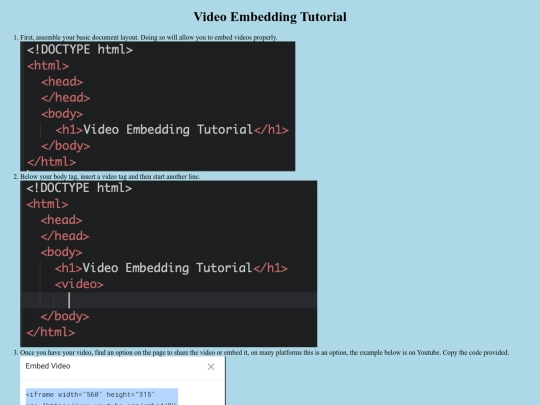The width and height of the screenshot is (540, 405).
Task: Click step 1 text 'First, assemble your basic document layout'
Action: (79, 37)
